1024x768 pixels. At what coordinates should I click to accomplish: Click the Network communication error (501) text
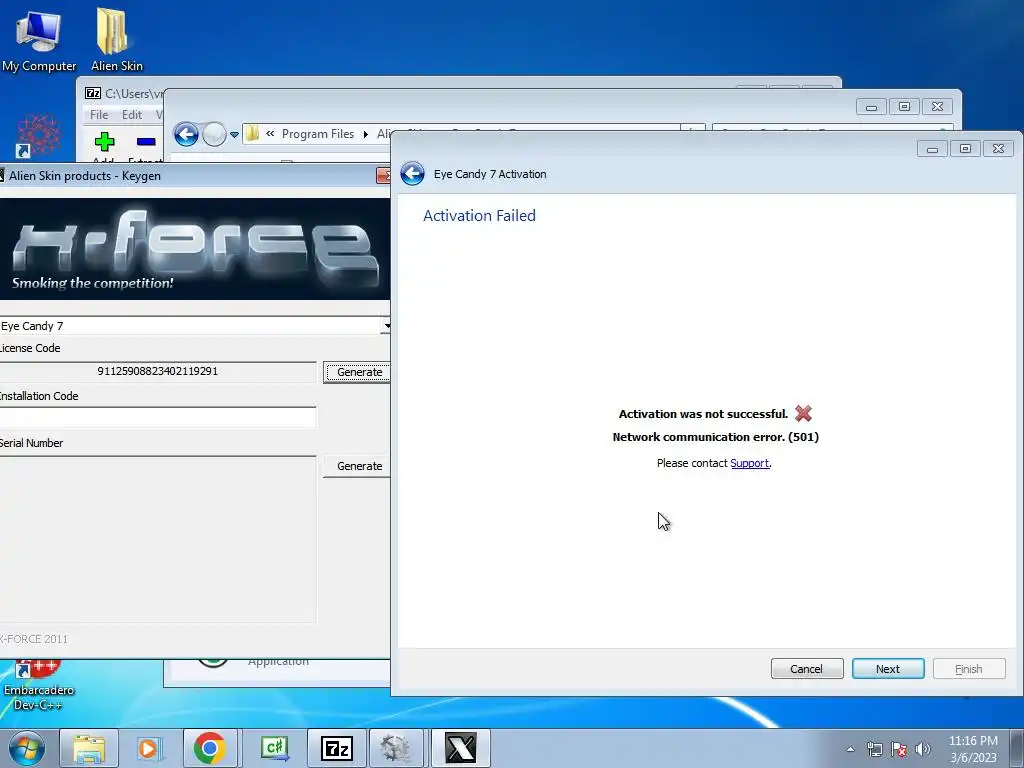click(x=715, y=437)
